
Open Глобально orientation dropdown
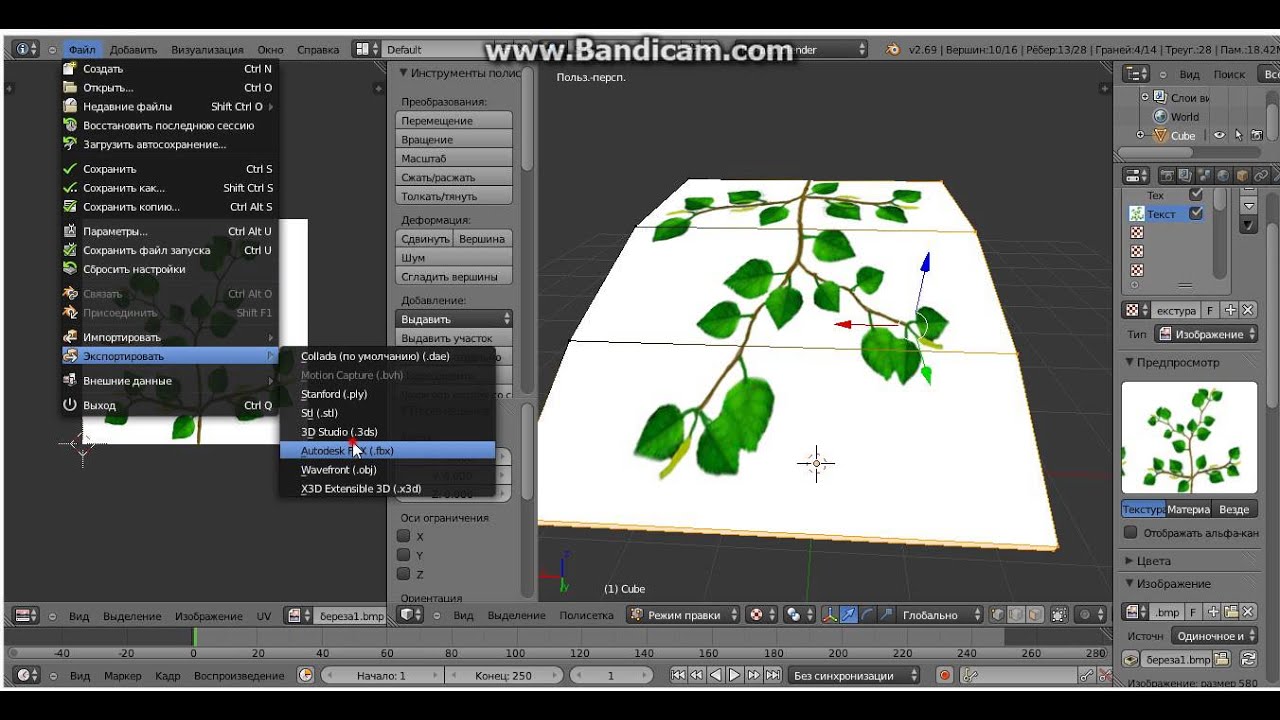(939, 614)
